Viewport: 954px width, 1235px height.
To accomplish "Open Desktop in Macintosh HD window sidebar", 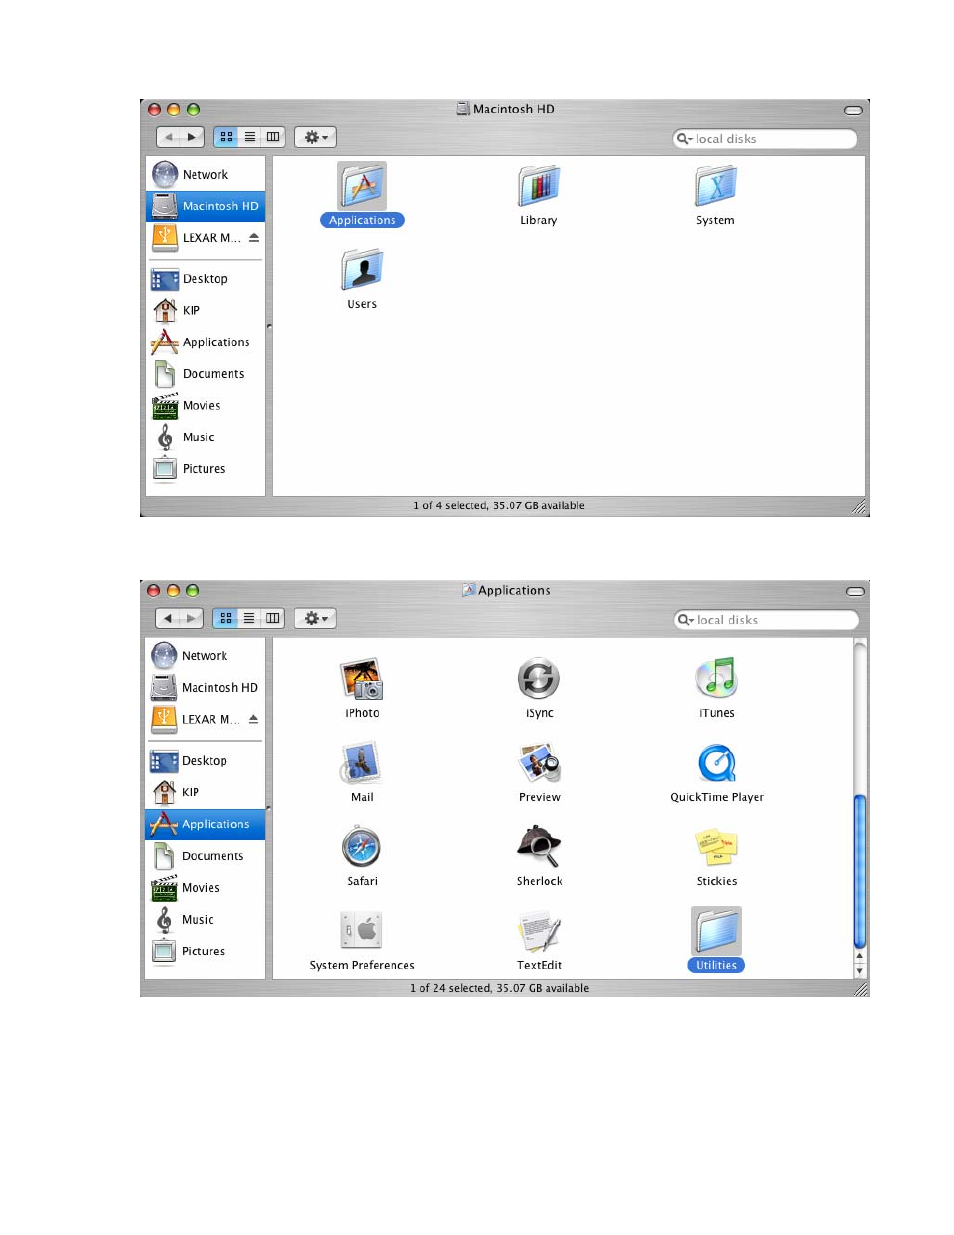I will pyautogui.click(x=206, y=279).
